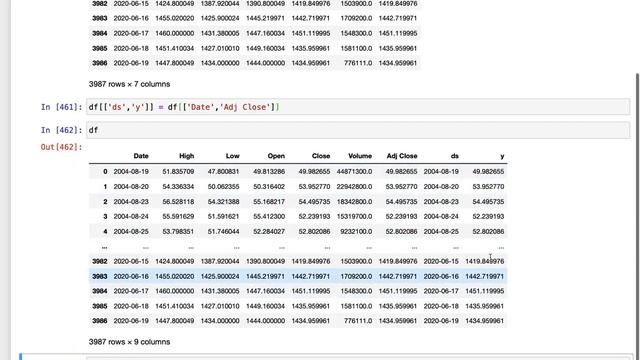Screen dimensions: 640x360
Task: Click Volume value 9232100.0
Action: (x=356, y=231)
